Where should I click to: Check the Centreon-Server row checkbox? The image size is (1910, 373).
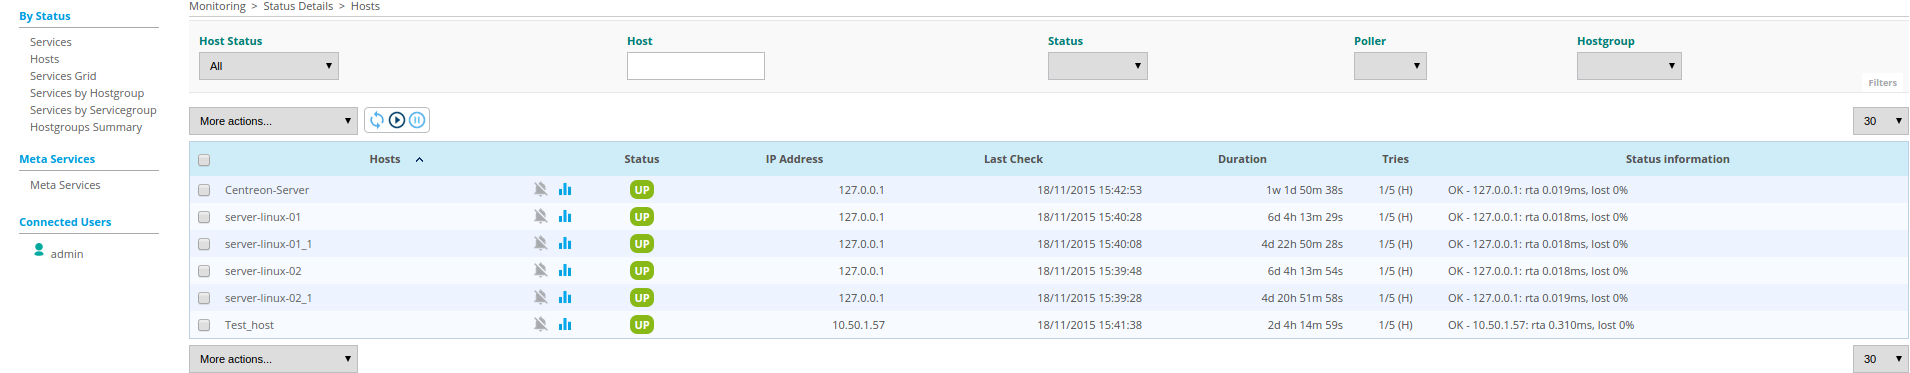coord(204,190)
